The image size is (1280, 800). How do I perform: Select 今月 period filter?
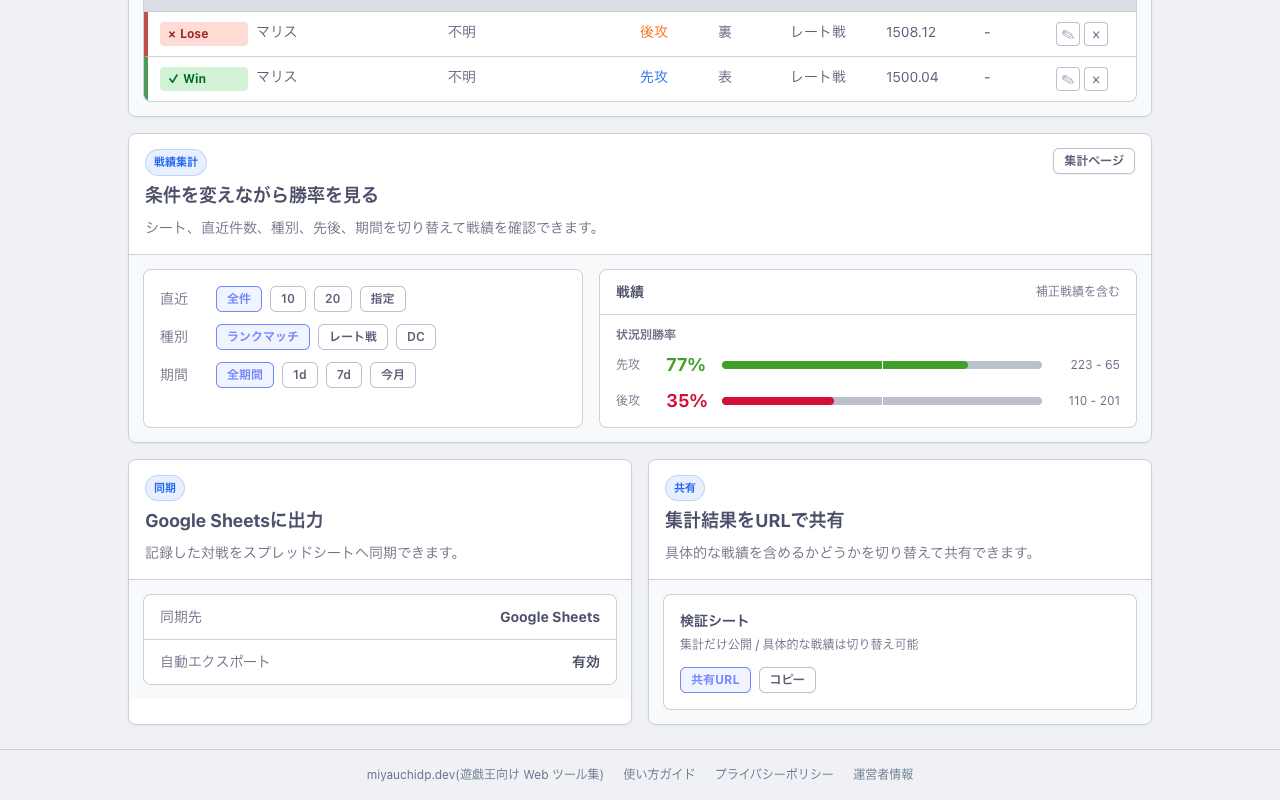click(393, 375)
